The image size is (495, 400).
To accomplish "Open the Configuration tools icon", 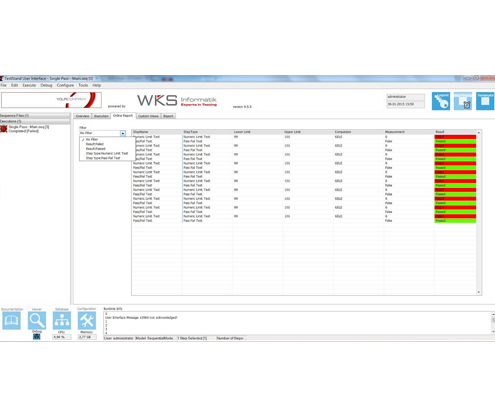I will tap(87, 321).
